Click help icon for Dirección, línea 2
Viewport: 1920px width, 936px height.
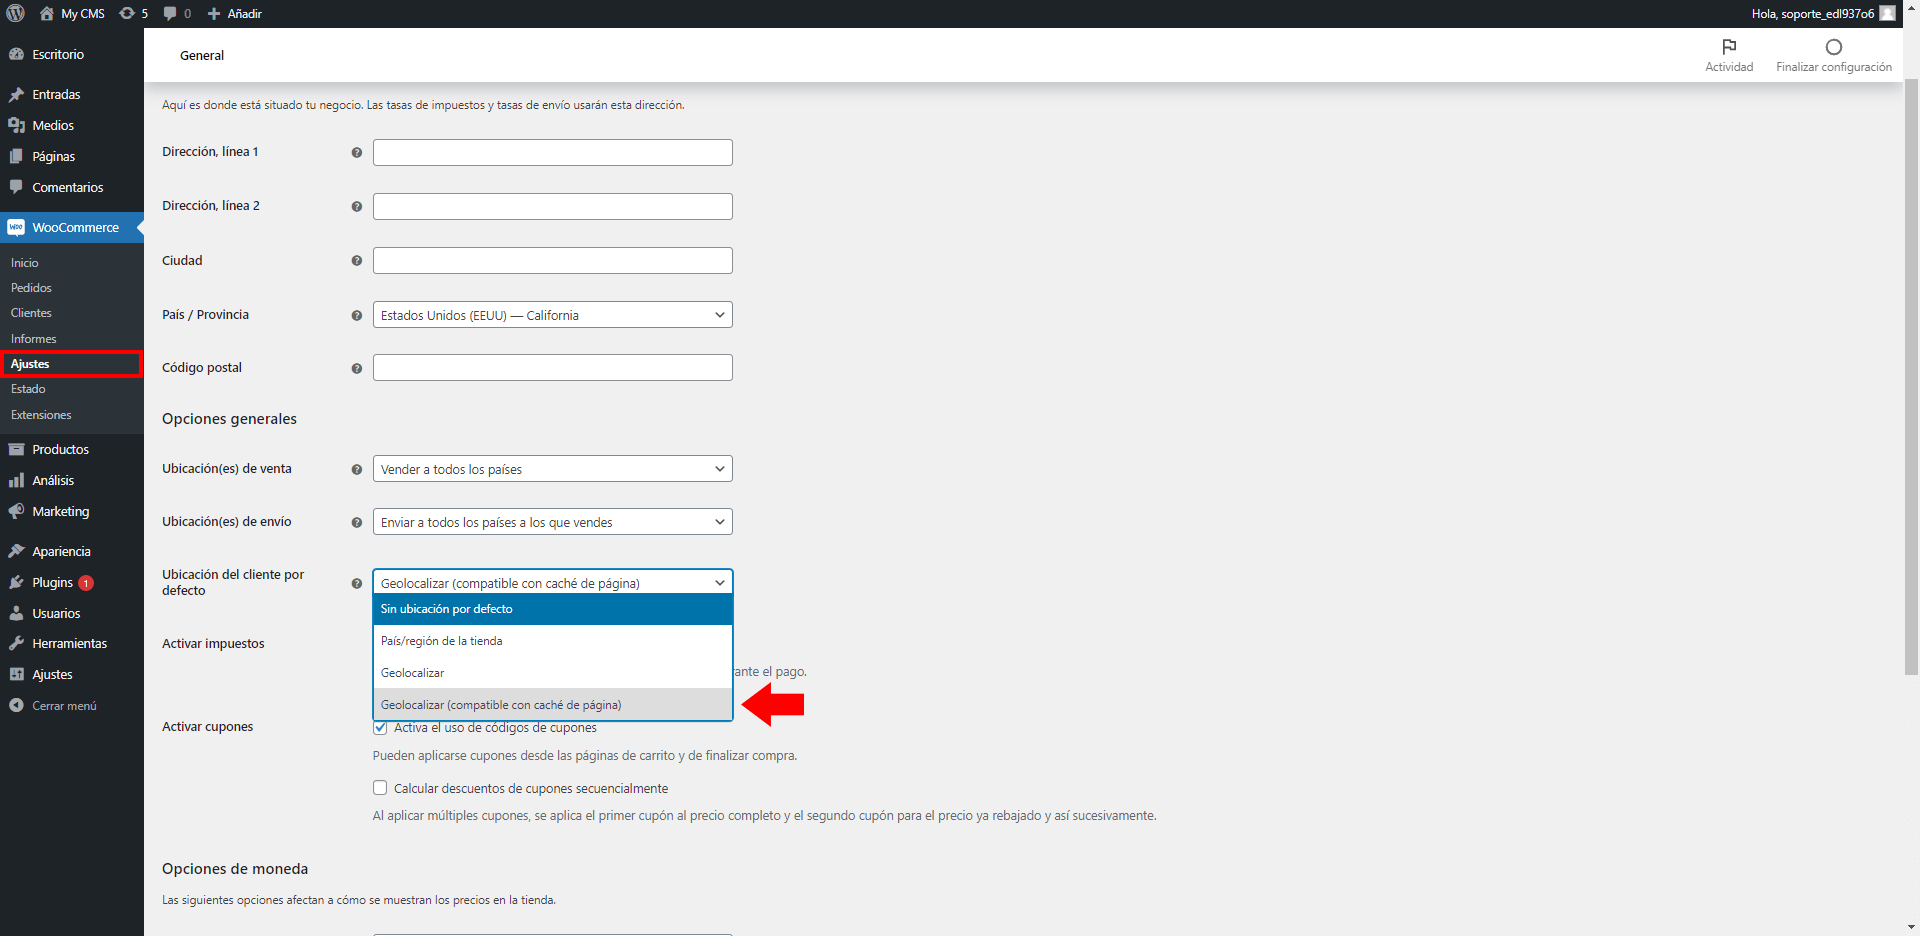356,206
